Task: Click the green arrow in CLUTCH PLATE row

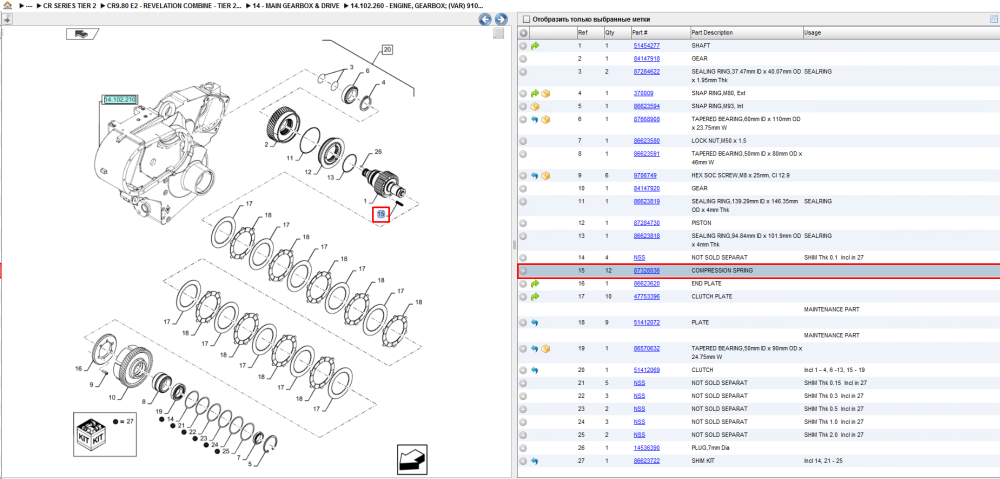Action: 534,297
